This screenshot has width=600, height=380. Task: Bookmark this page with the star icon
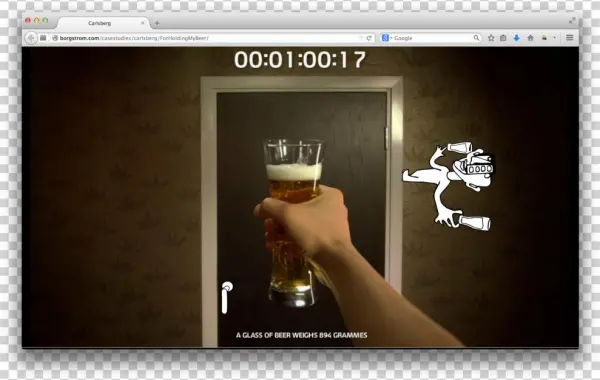tap(491, 38)
